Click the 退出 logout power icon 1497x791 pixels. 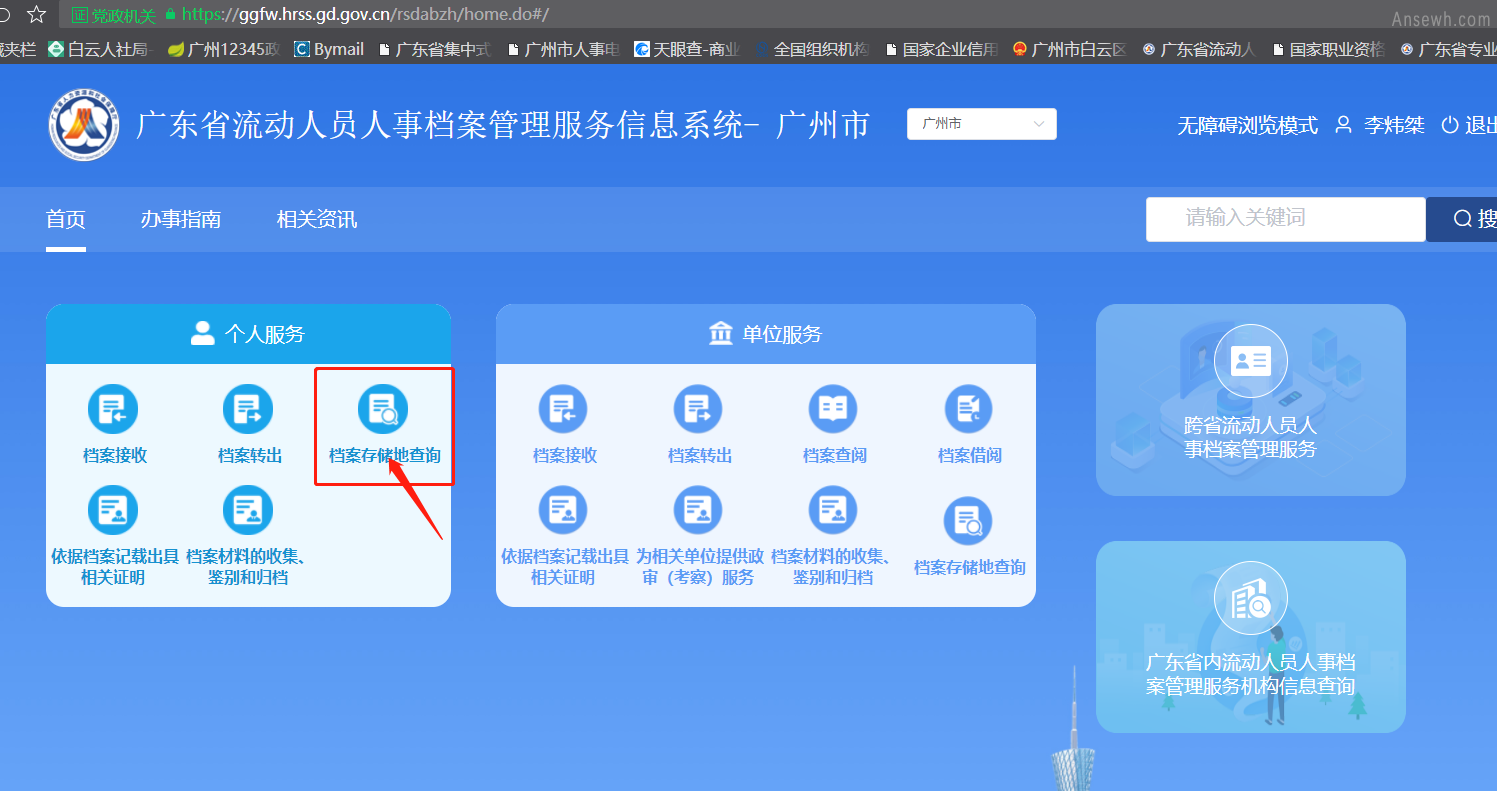pos(1449,125)
